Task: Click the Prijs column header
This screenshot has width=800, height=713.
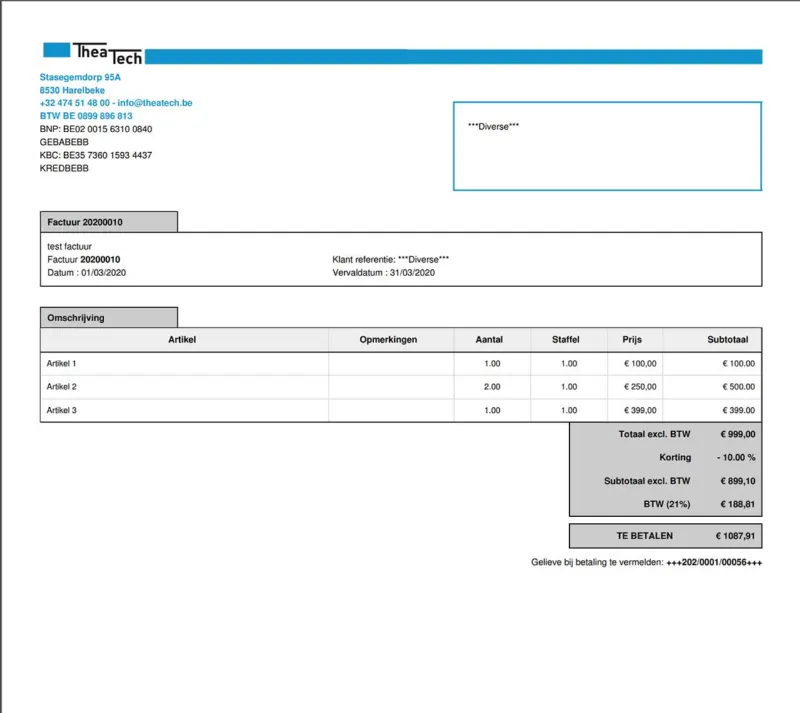Action: coord(632,339)
